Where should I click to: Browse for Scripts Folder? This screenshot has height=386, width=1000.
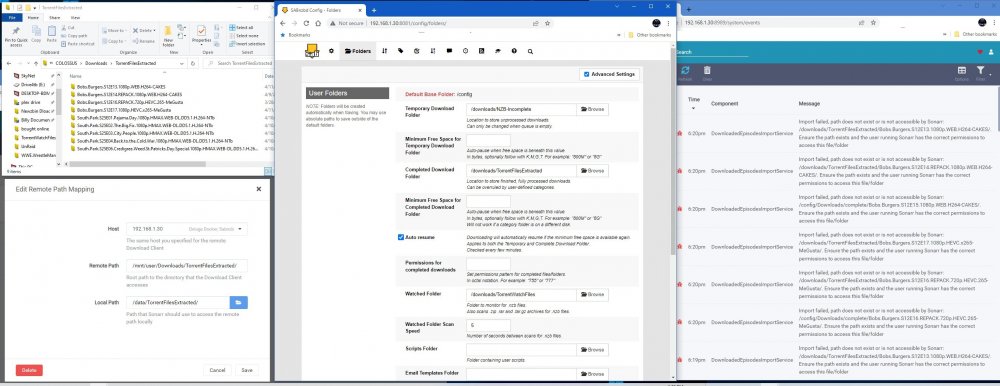click(x=592, y=350)
